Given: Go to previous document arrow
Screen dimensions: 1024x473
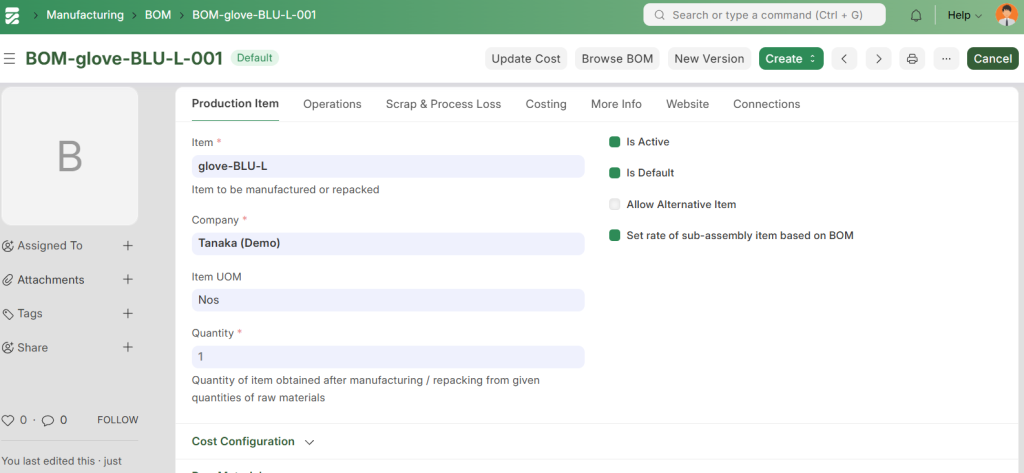Looking at the screenshot, I should (844, 59).
